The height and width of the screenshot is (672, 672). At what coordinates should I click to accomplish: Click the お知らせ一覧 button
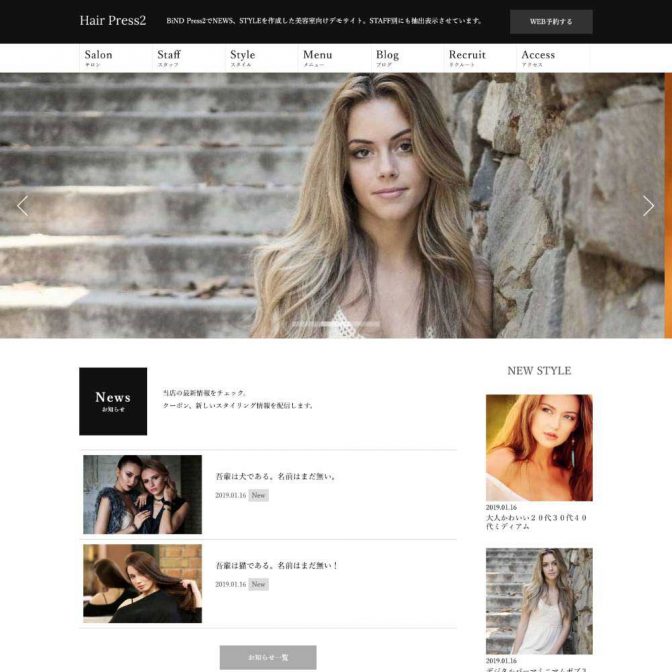tap(268, 657)
